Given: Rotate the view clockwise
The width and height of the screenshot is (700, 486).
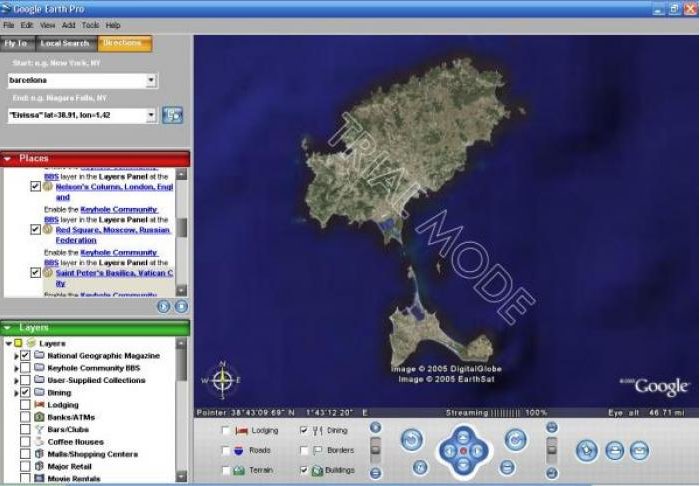Looking at the screenshot, I should pyautogui.click(x=516, y=440).
